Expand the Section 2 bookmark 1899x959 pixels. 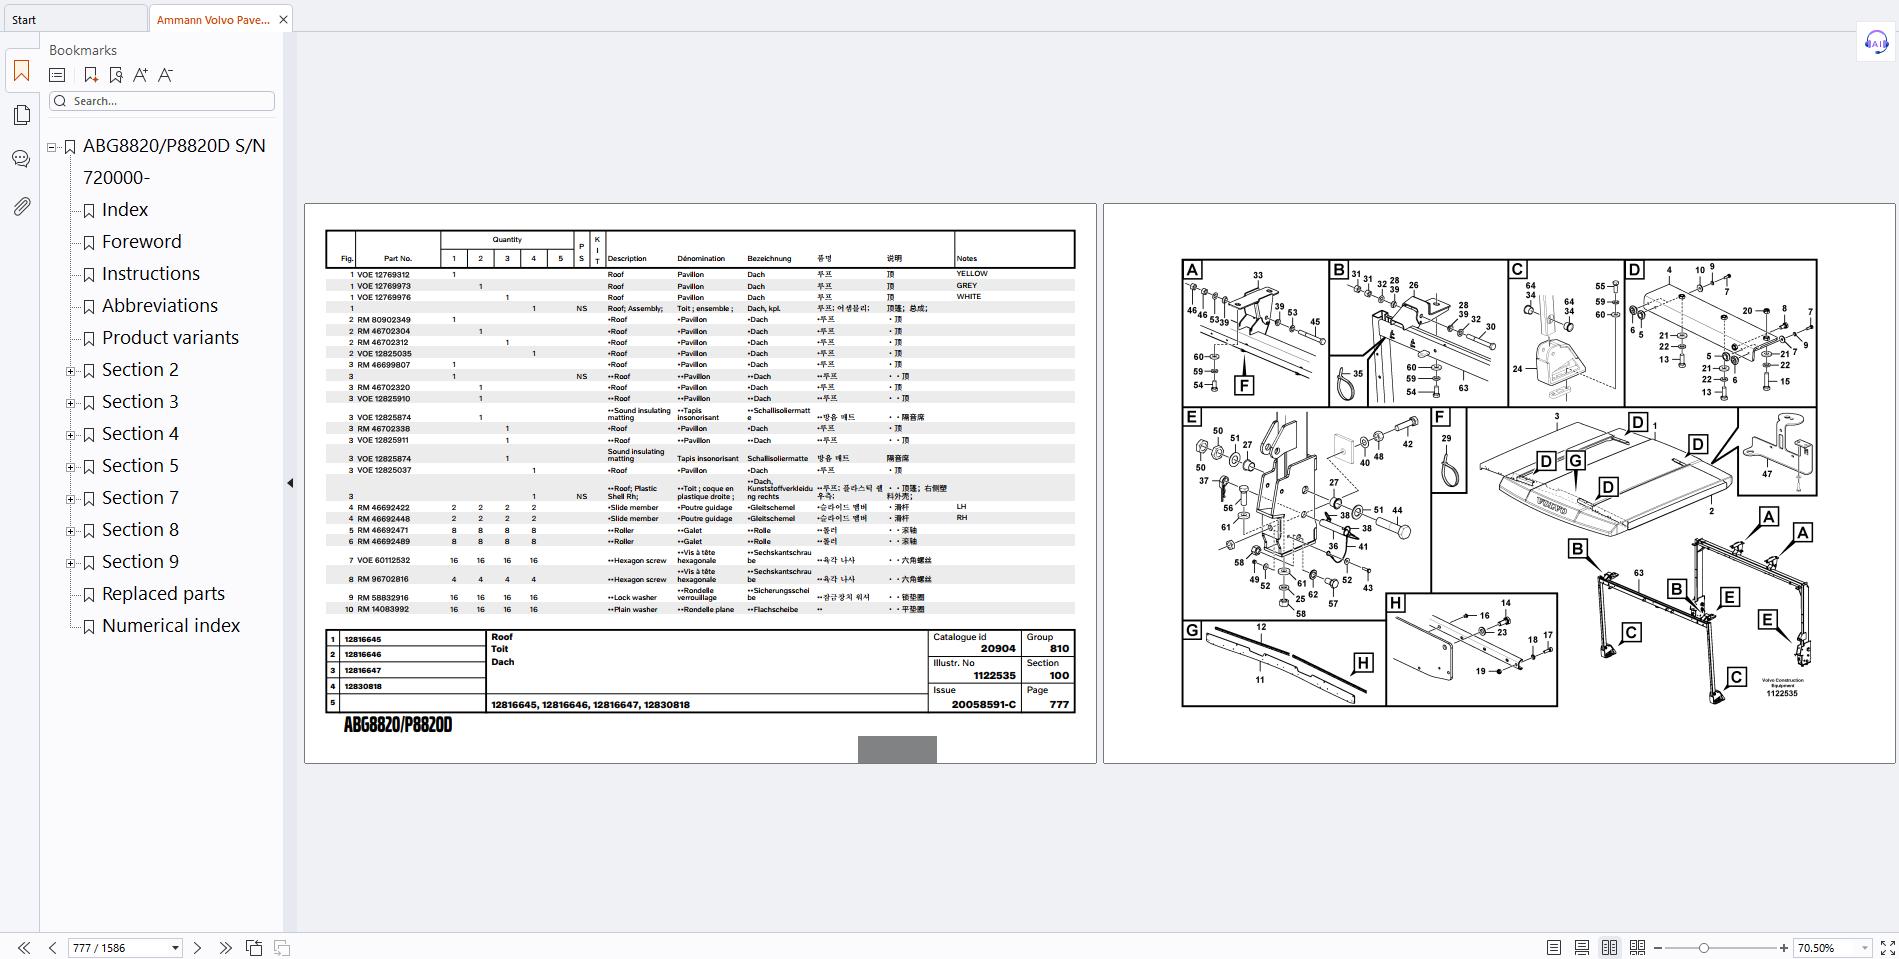click(70, 371)
